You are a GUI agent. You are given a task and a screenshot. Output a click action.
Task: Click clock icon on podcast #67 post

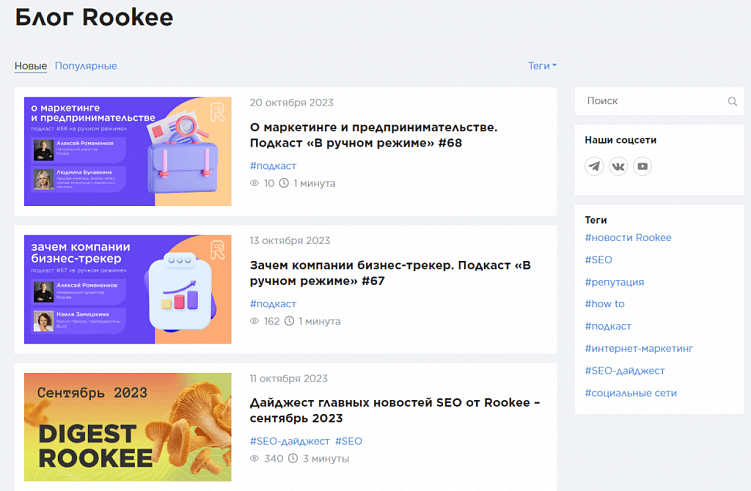289,321
